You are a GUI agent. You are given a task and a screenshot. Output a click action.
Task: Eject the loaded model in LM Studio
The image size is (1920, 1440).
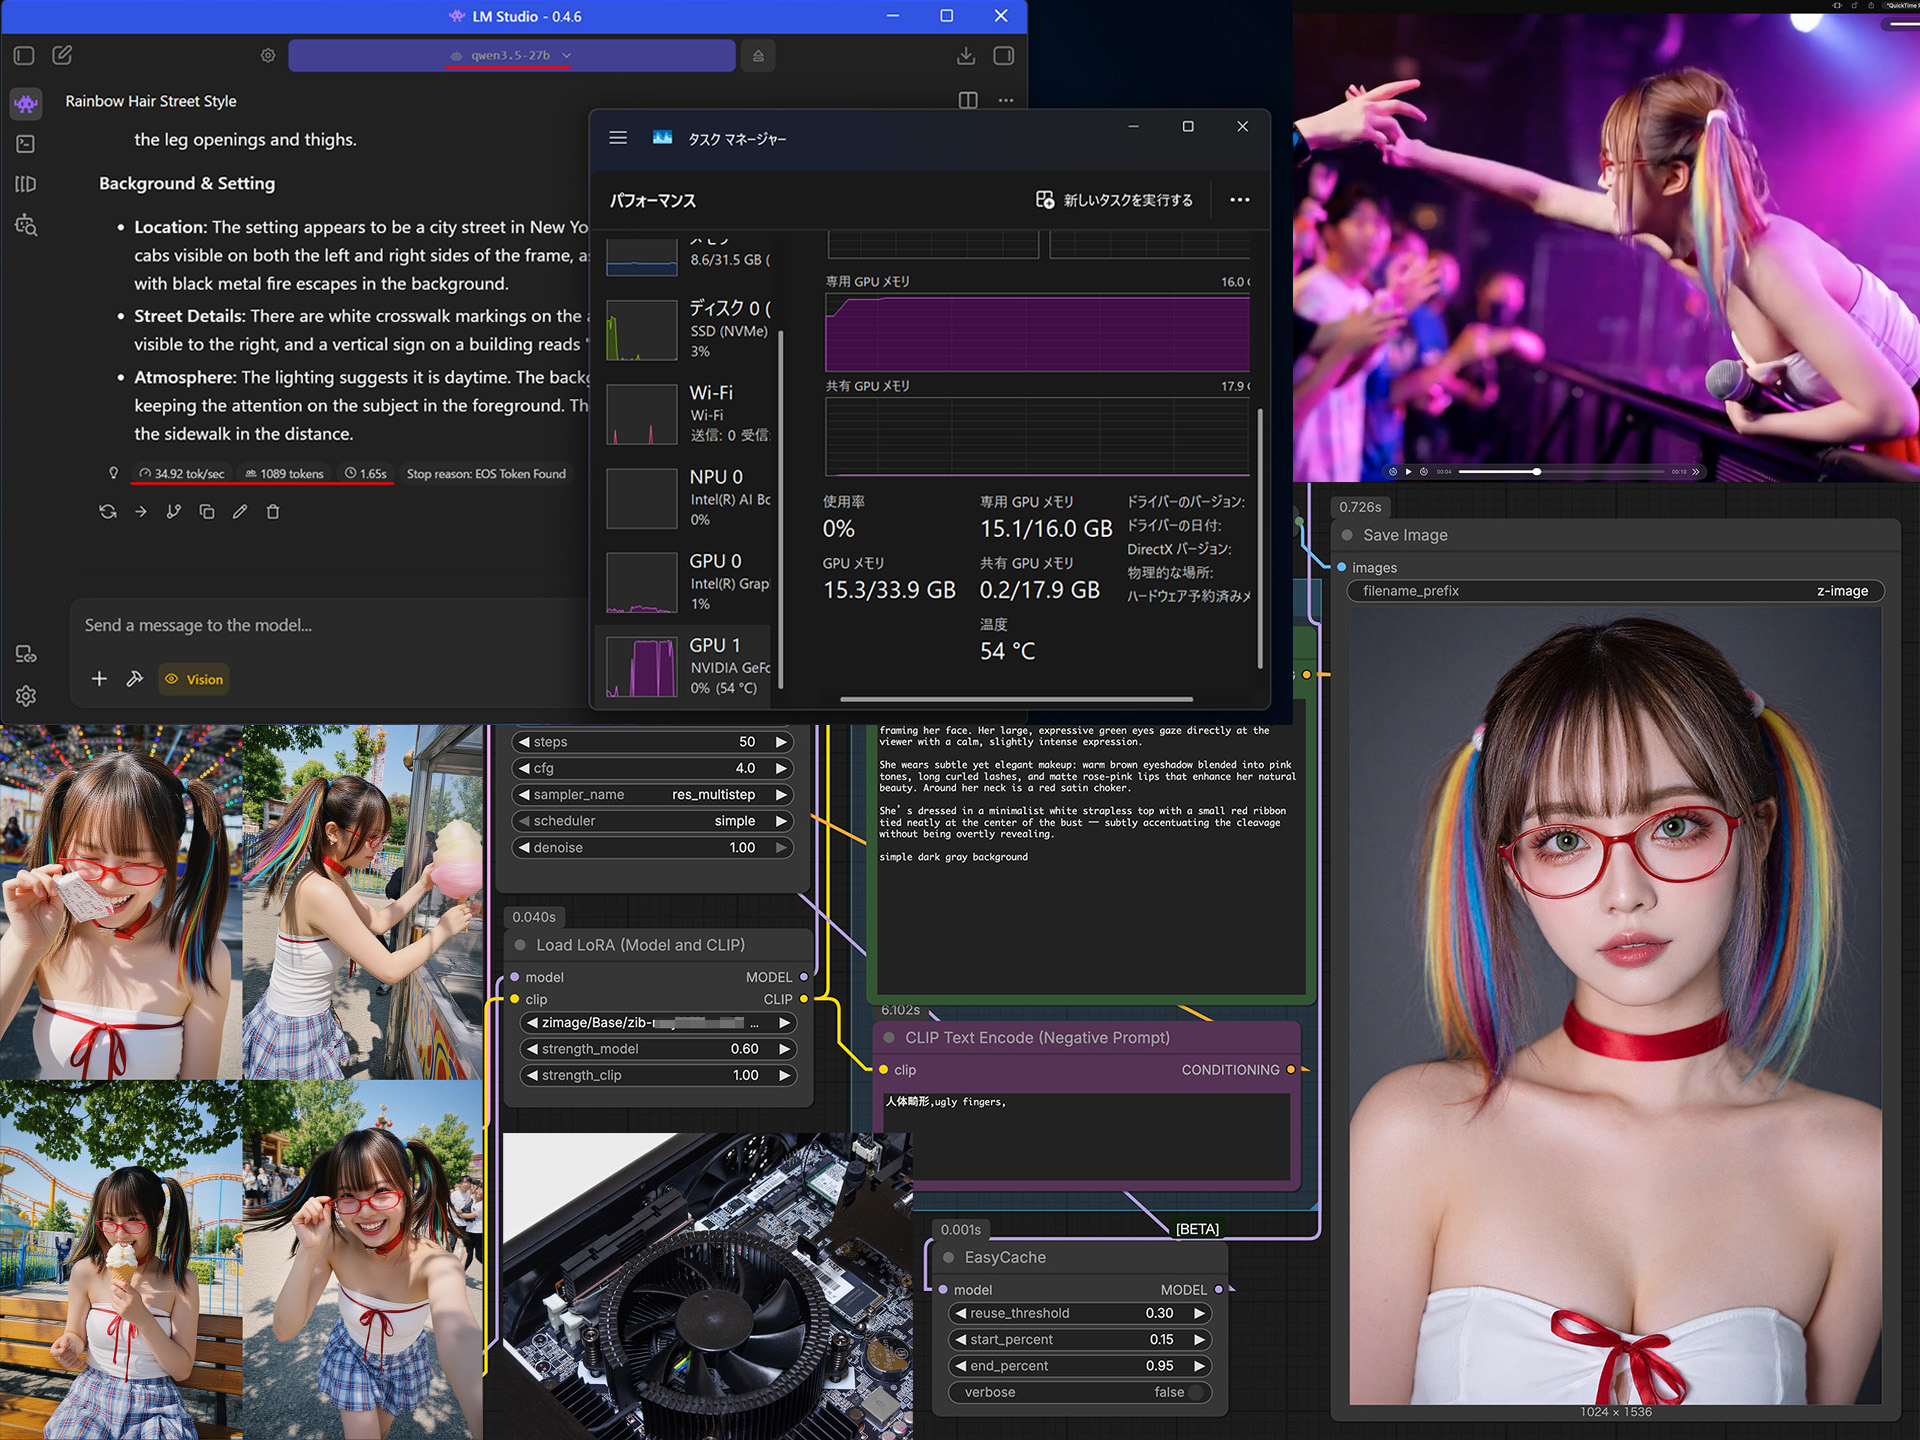(x=757, y=56)
